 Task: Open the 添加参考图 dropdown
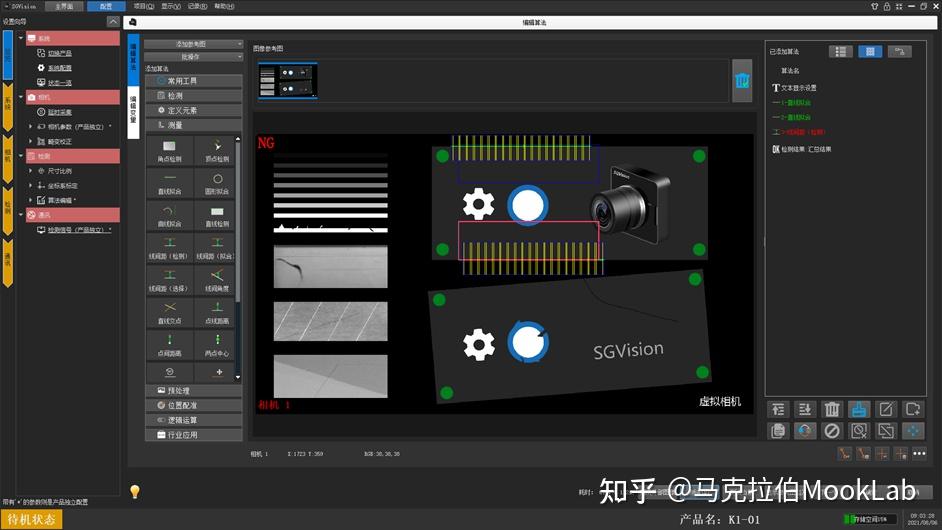193,44
